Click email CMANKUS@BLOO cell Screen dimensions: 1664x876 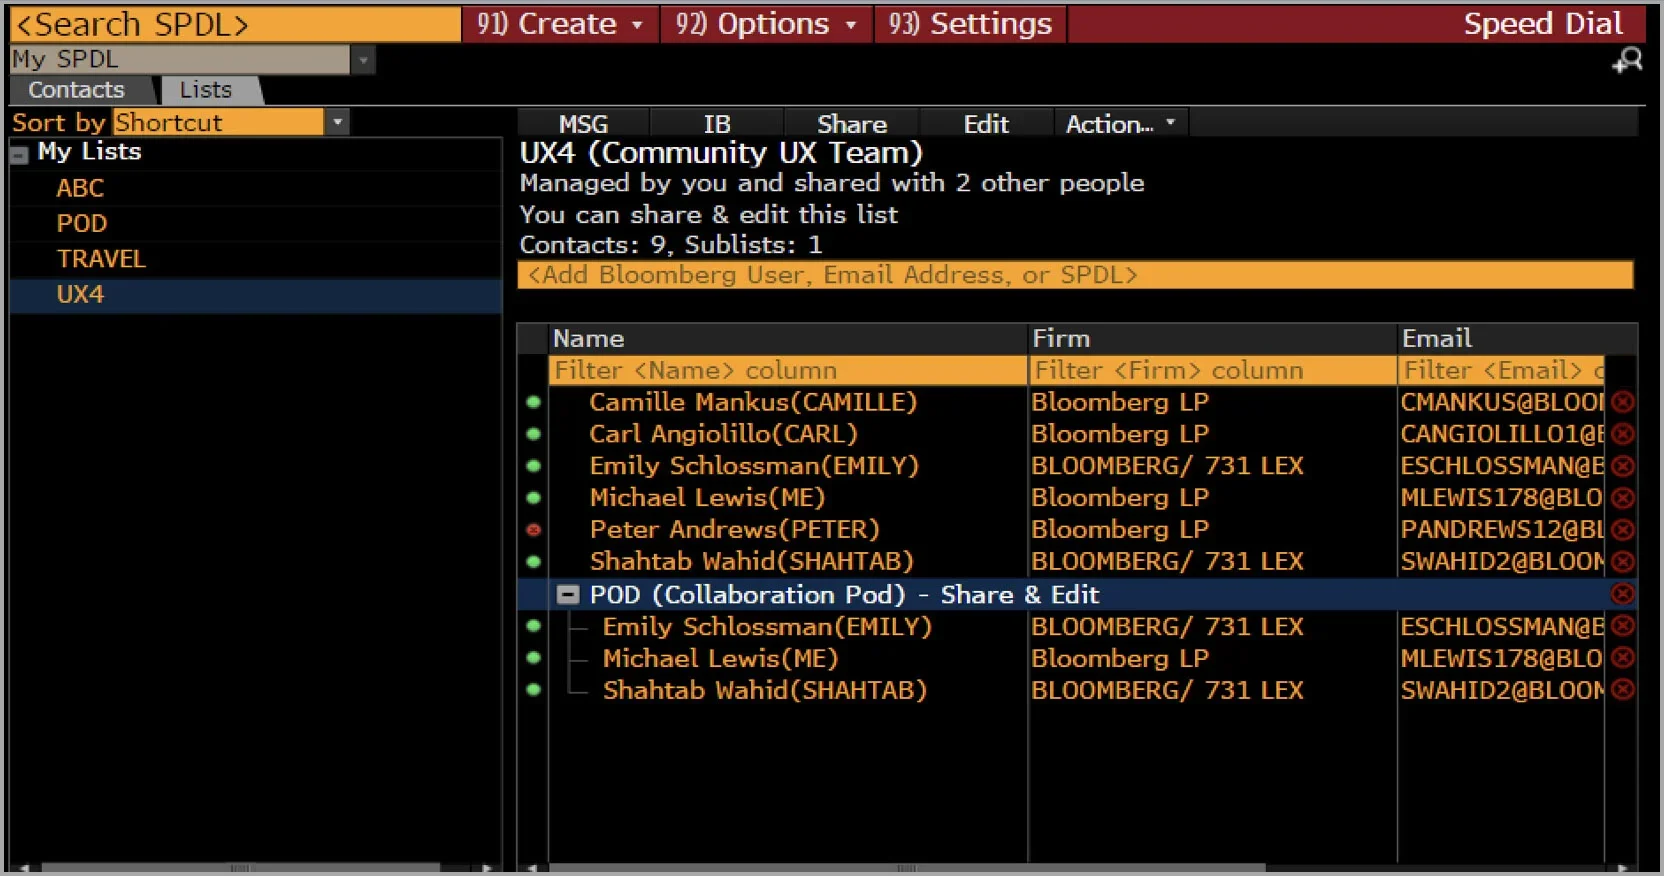(1501, 402)
